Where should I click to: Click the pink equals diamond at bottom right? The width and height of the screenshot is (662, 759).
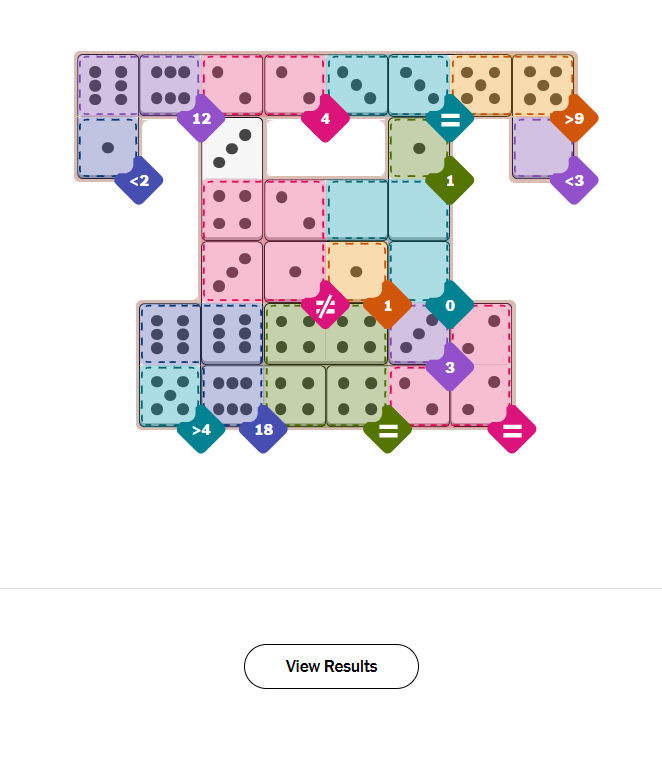[x=512, y=429]
